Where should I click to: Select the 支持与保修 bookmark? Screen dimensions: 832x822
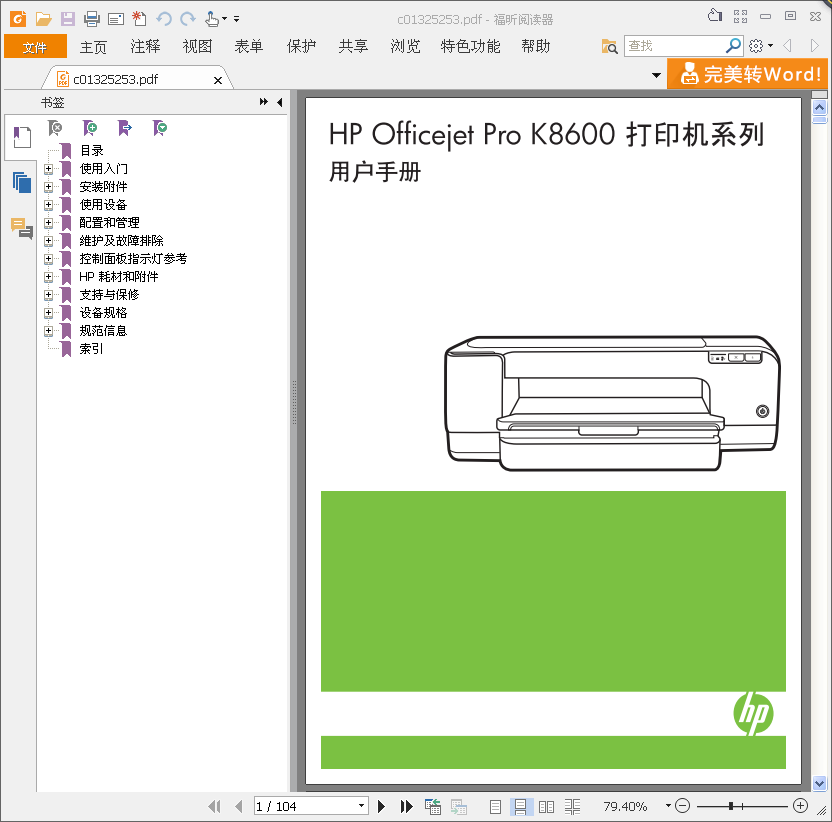click(109, 295)
